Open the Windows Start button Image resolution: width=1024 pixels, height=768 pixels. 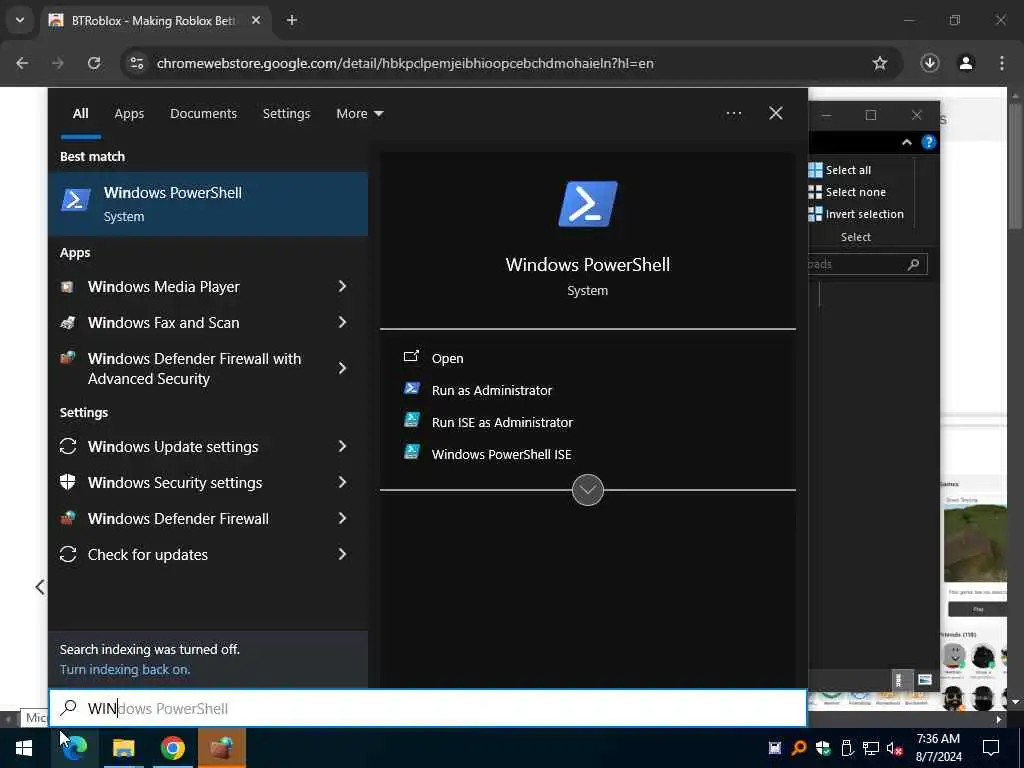(24, 748)
